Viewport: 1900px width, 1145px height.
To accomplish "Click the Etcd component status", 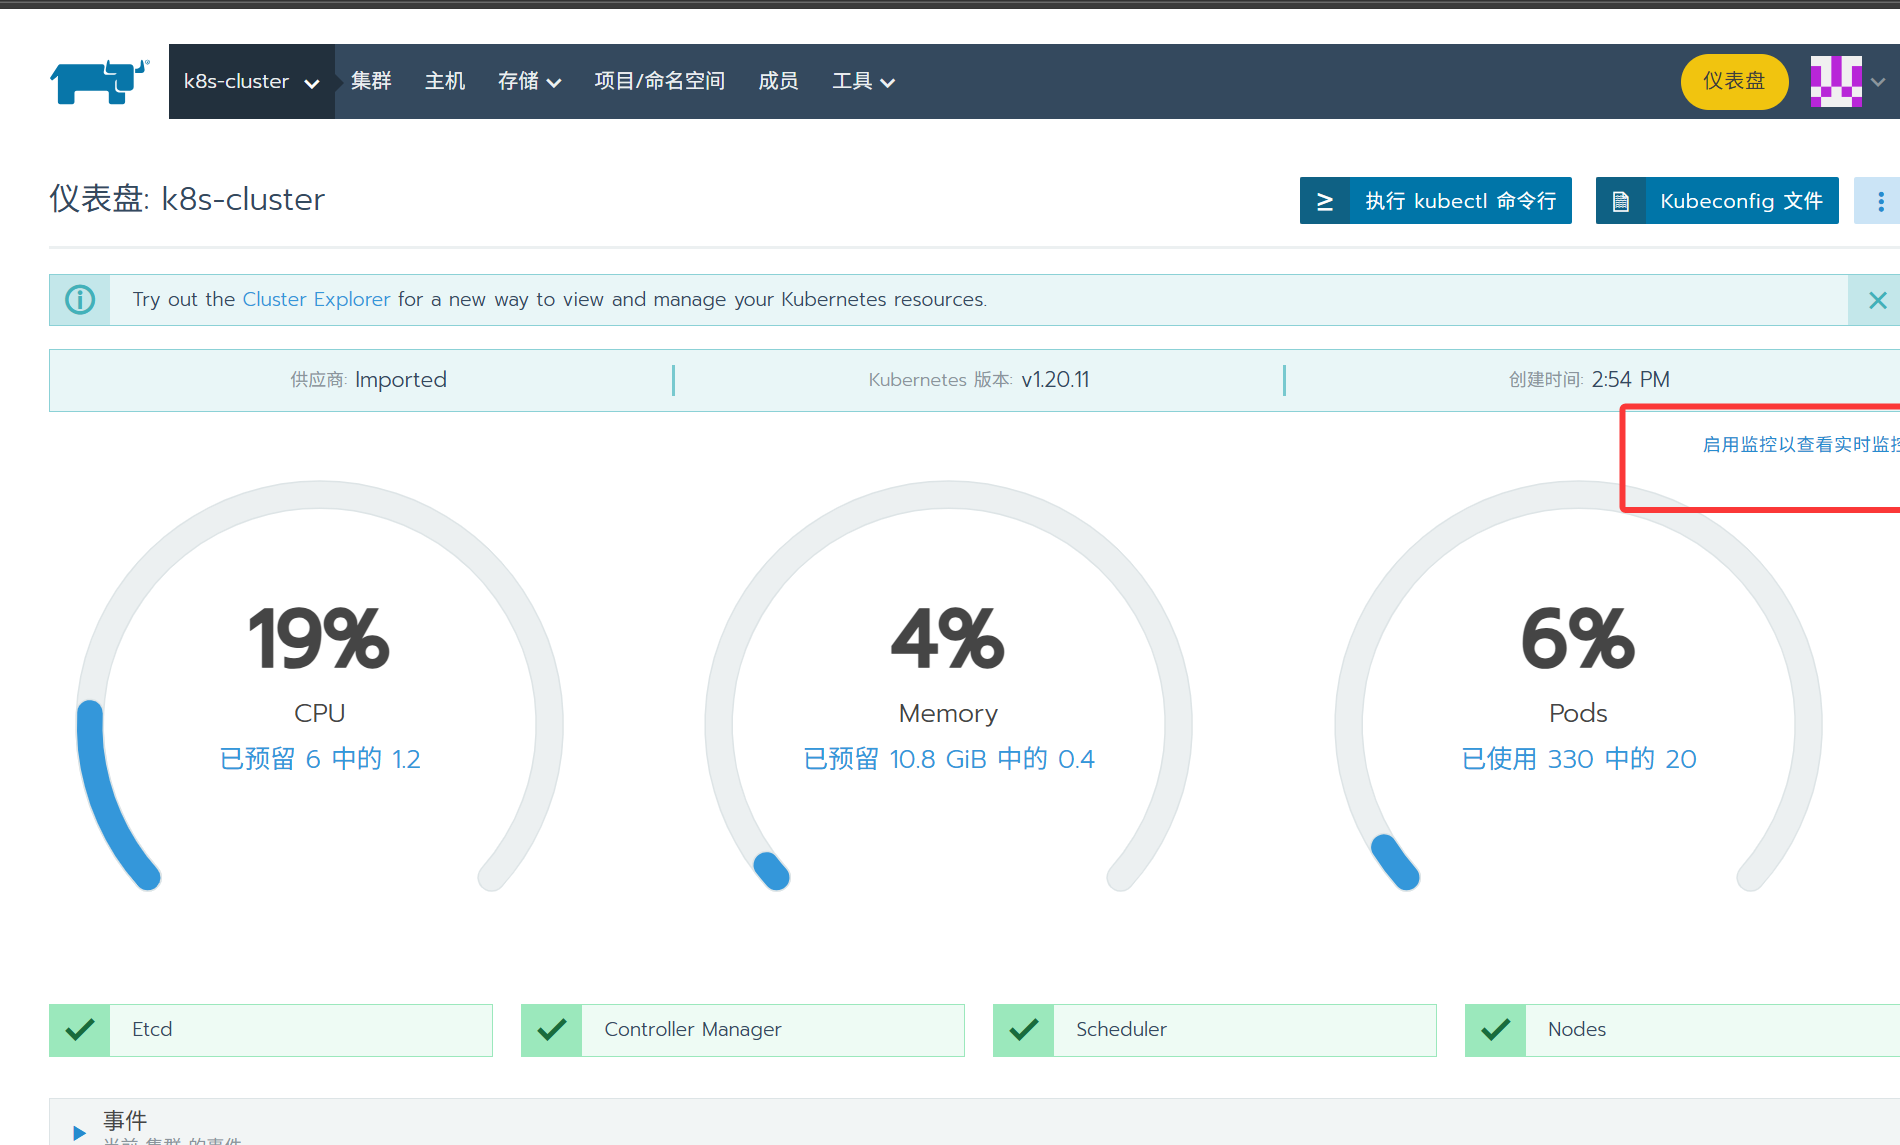I will 271,1030.
